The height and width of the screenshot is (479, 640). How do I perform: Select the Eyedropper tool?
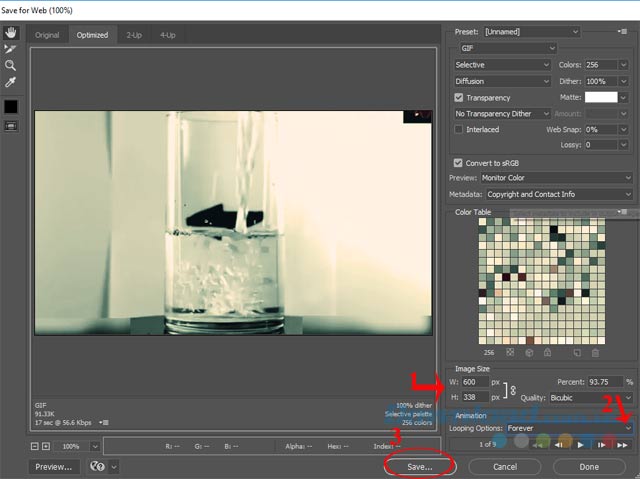pos(11,82)
